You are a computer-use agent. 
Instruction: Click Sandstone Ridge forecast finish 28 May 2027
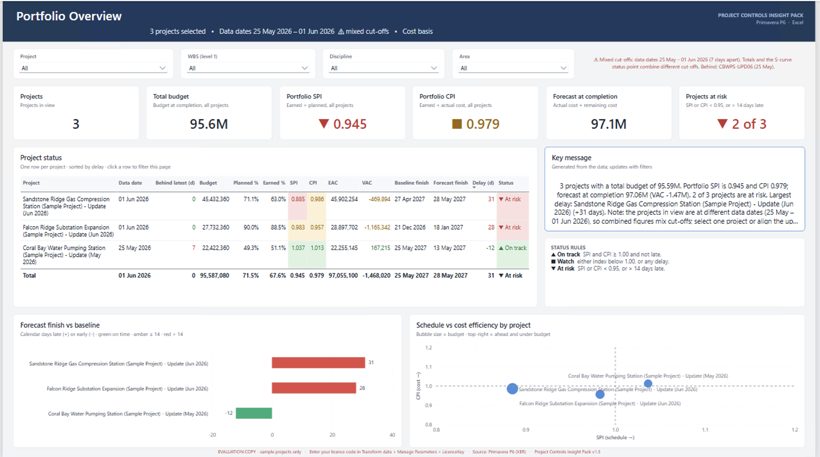click(449, 199)
